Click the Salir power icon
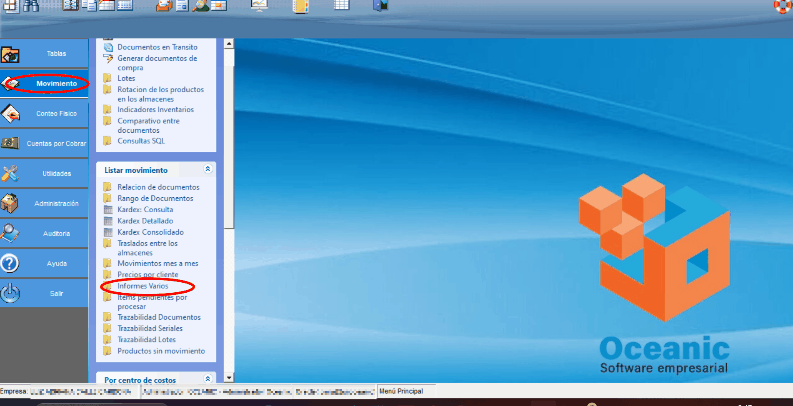Screen dimensions: 793x406 point(11,293)
